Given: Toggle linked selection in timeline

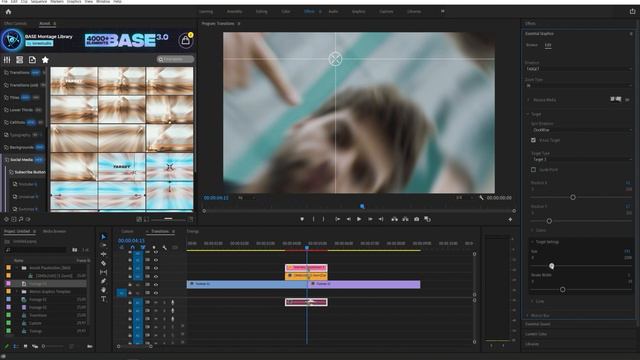Looking at the screenshot, I should point(143,247).
